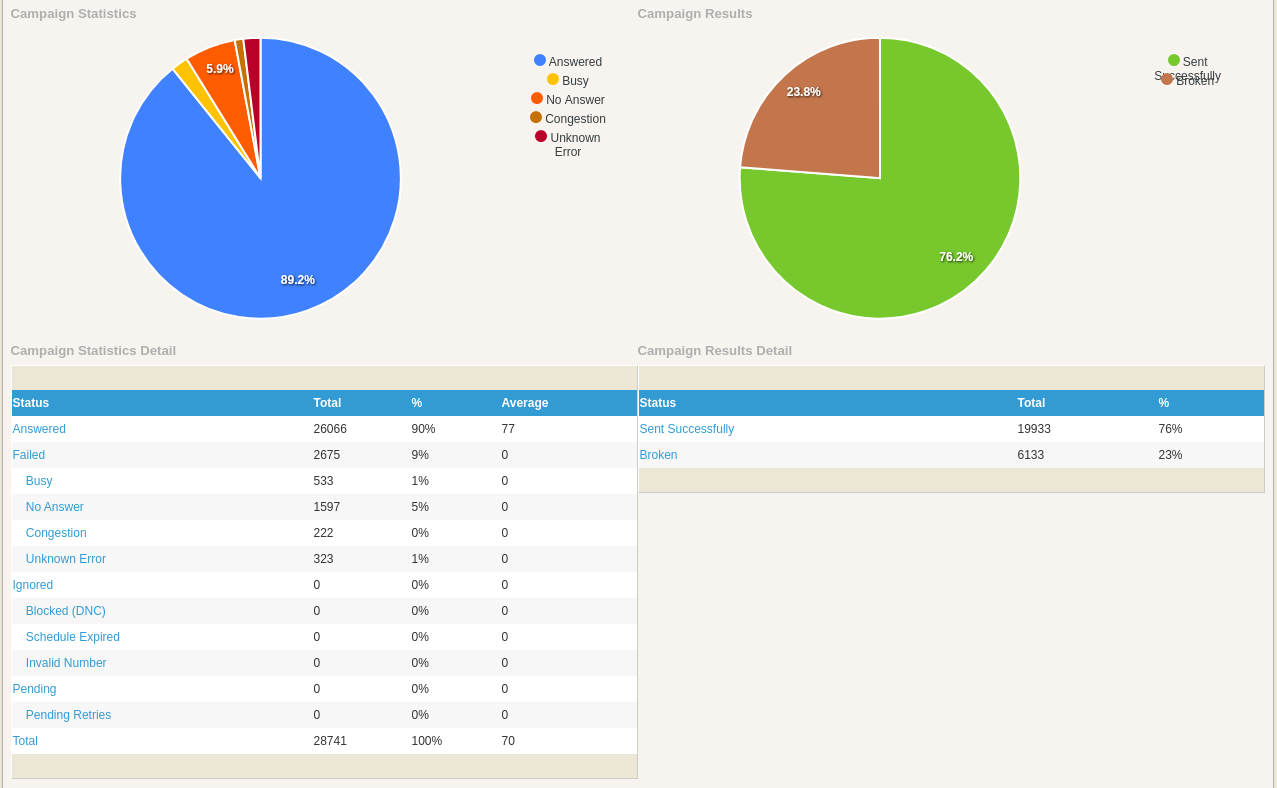The height and width of the screenshot is (788, 1277).
Task: Click the Busy legend yellow dot
Action: point(553,79)
